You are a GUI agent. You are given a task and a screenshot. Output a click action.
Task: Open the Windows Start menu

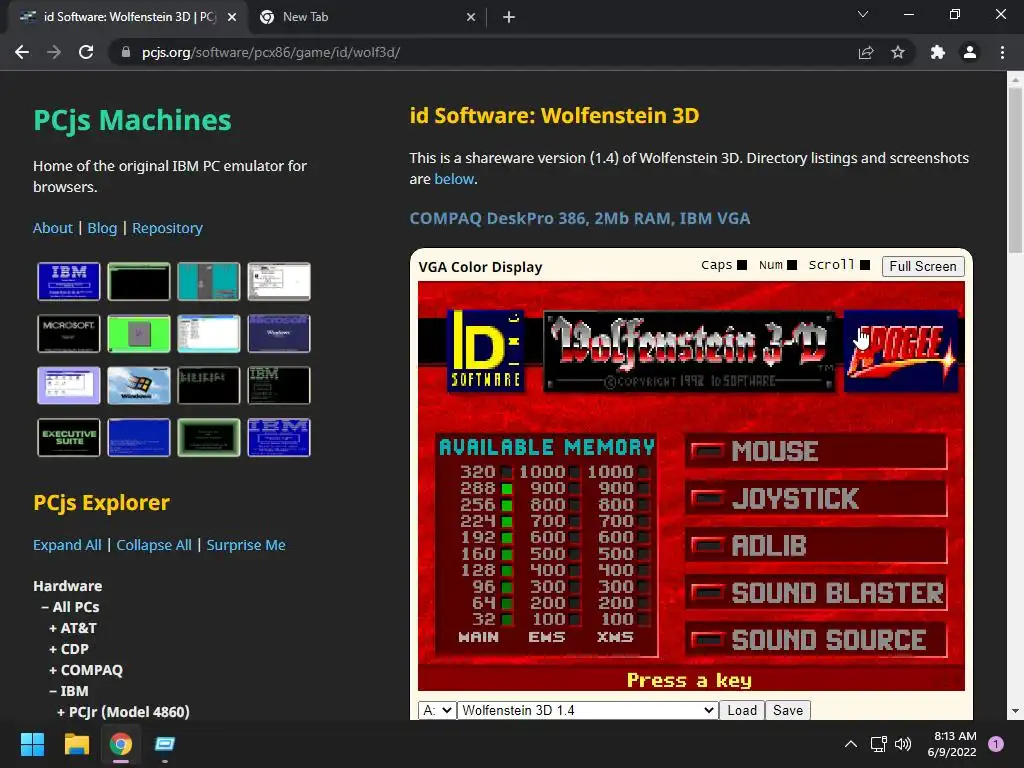[32, 744]
